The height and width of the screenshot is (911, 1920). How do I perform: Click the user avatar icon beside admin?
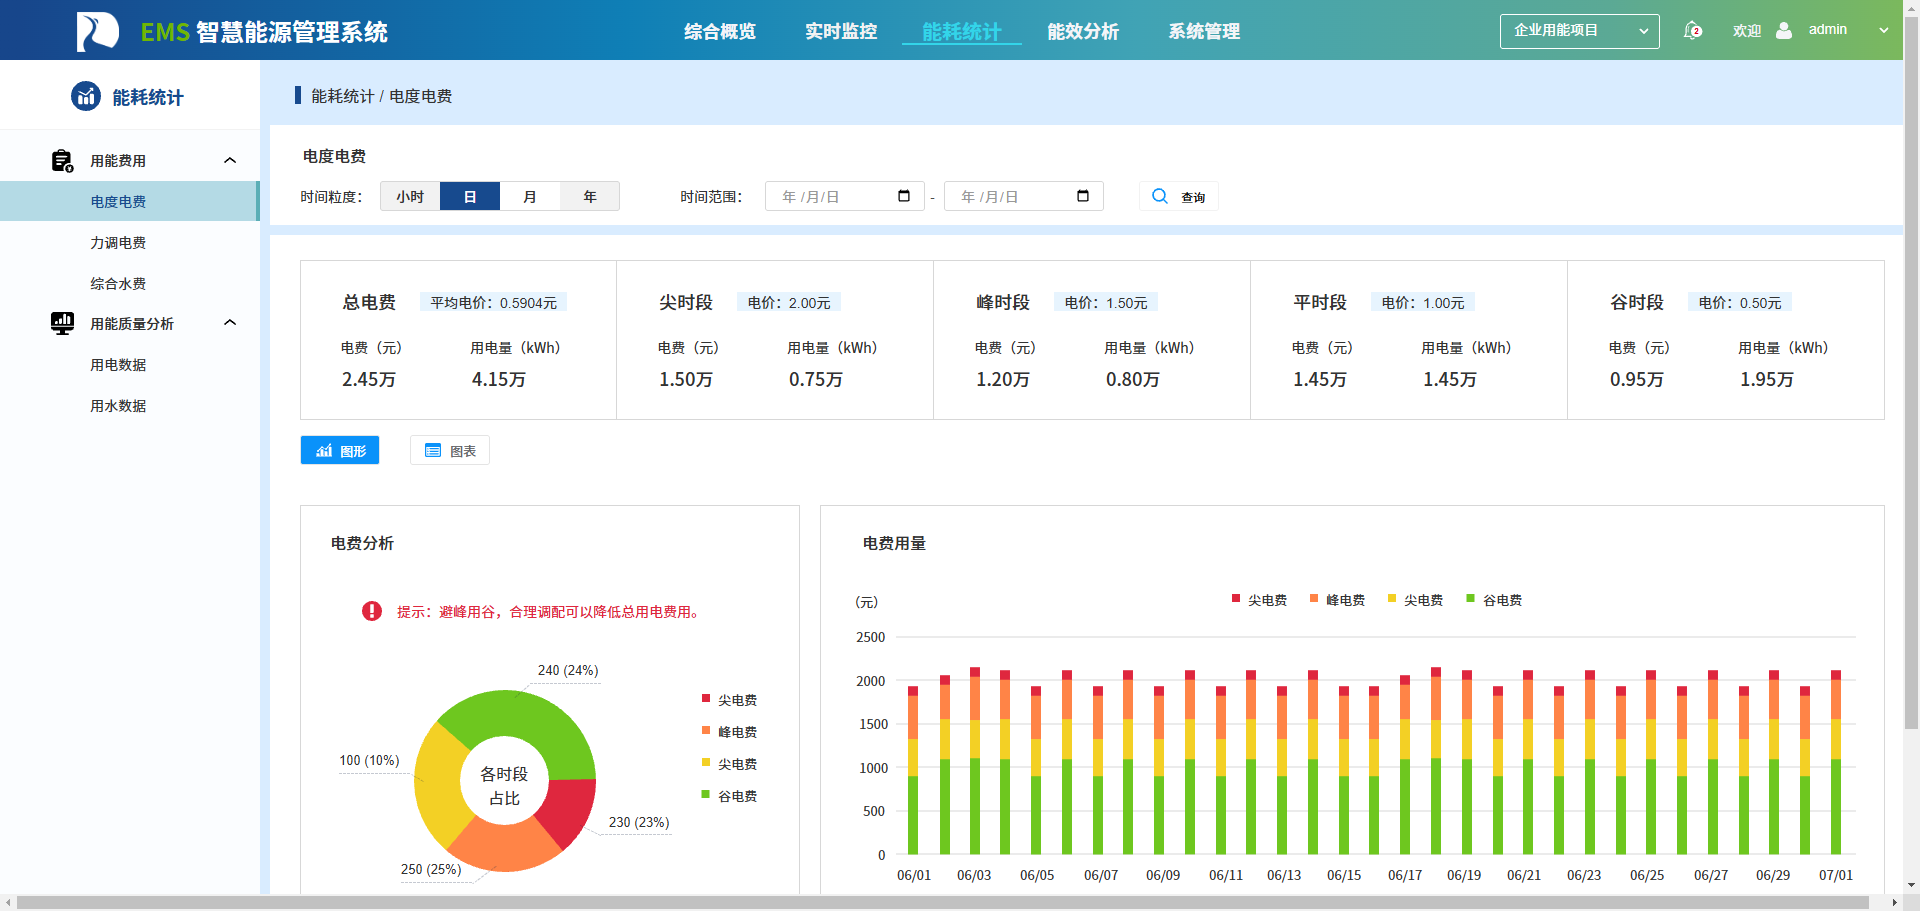click(1784, 30)
